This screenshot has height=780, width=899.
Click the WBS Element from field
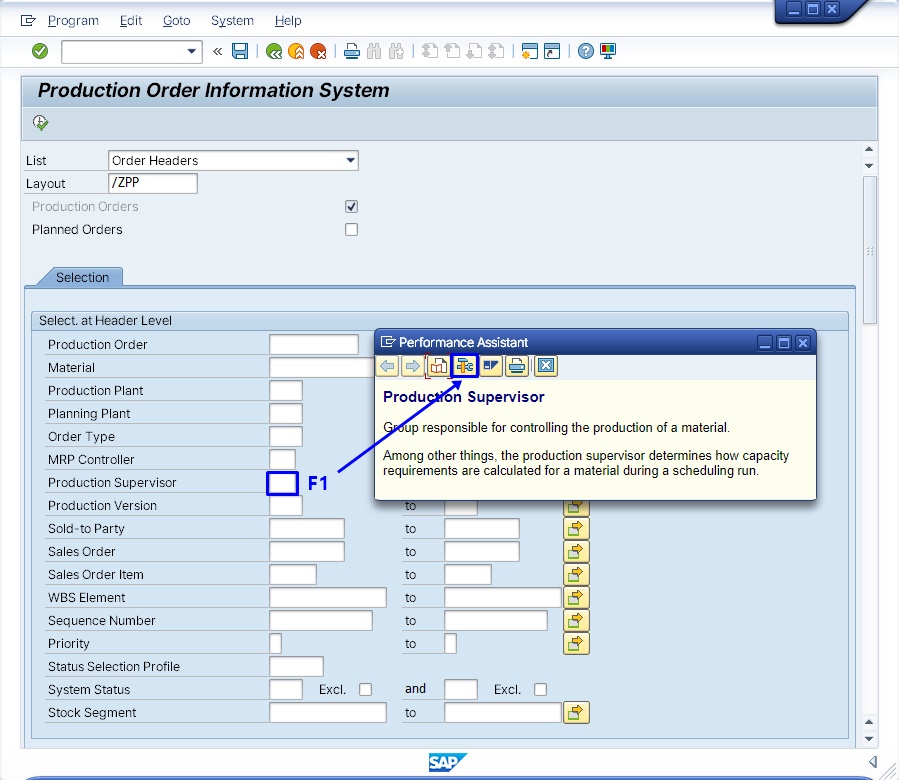328,597
